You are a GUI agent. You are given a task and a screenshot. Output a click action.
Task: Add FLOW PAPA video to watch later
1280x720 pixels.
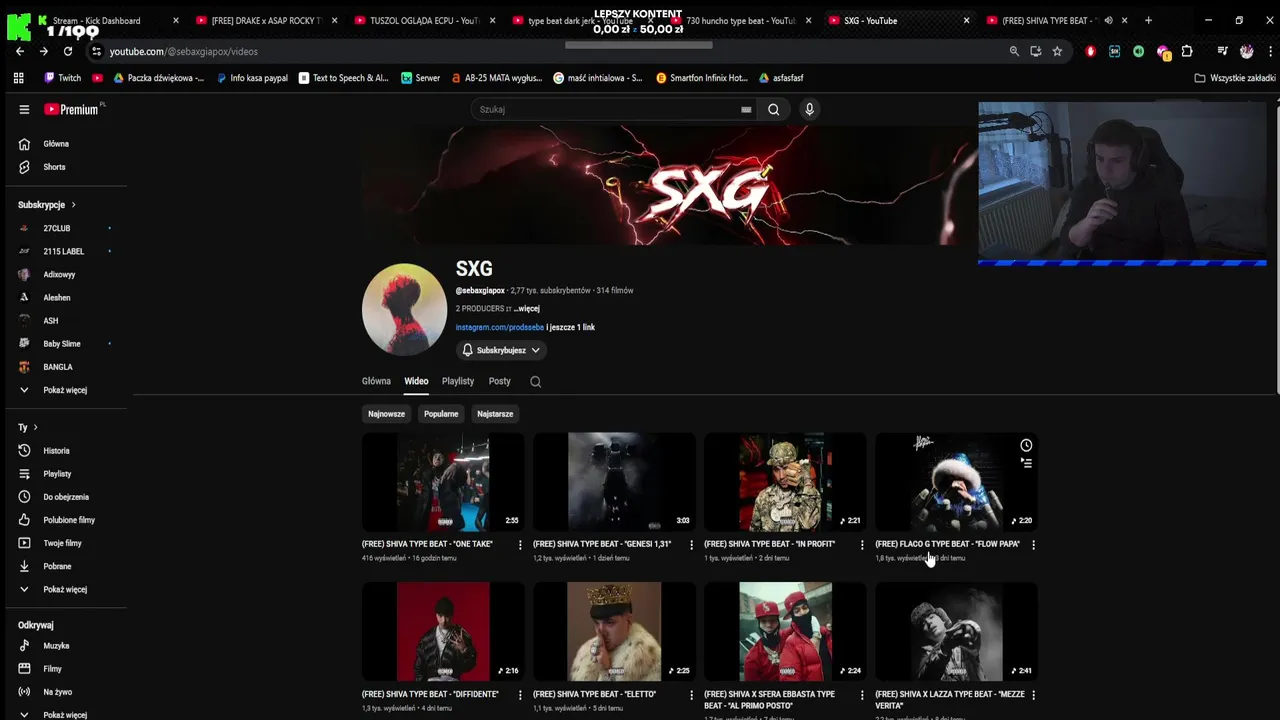coord(1026,445)
